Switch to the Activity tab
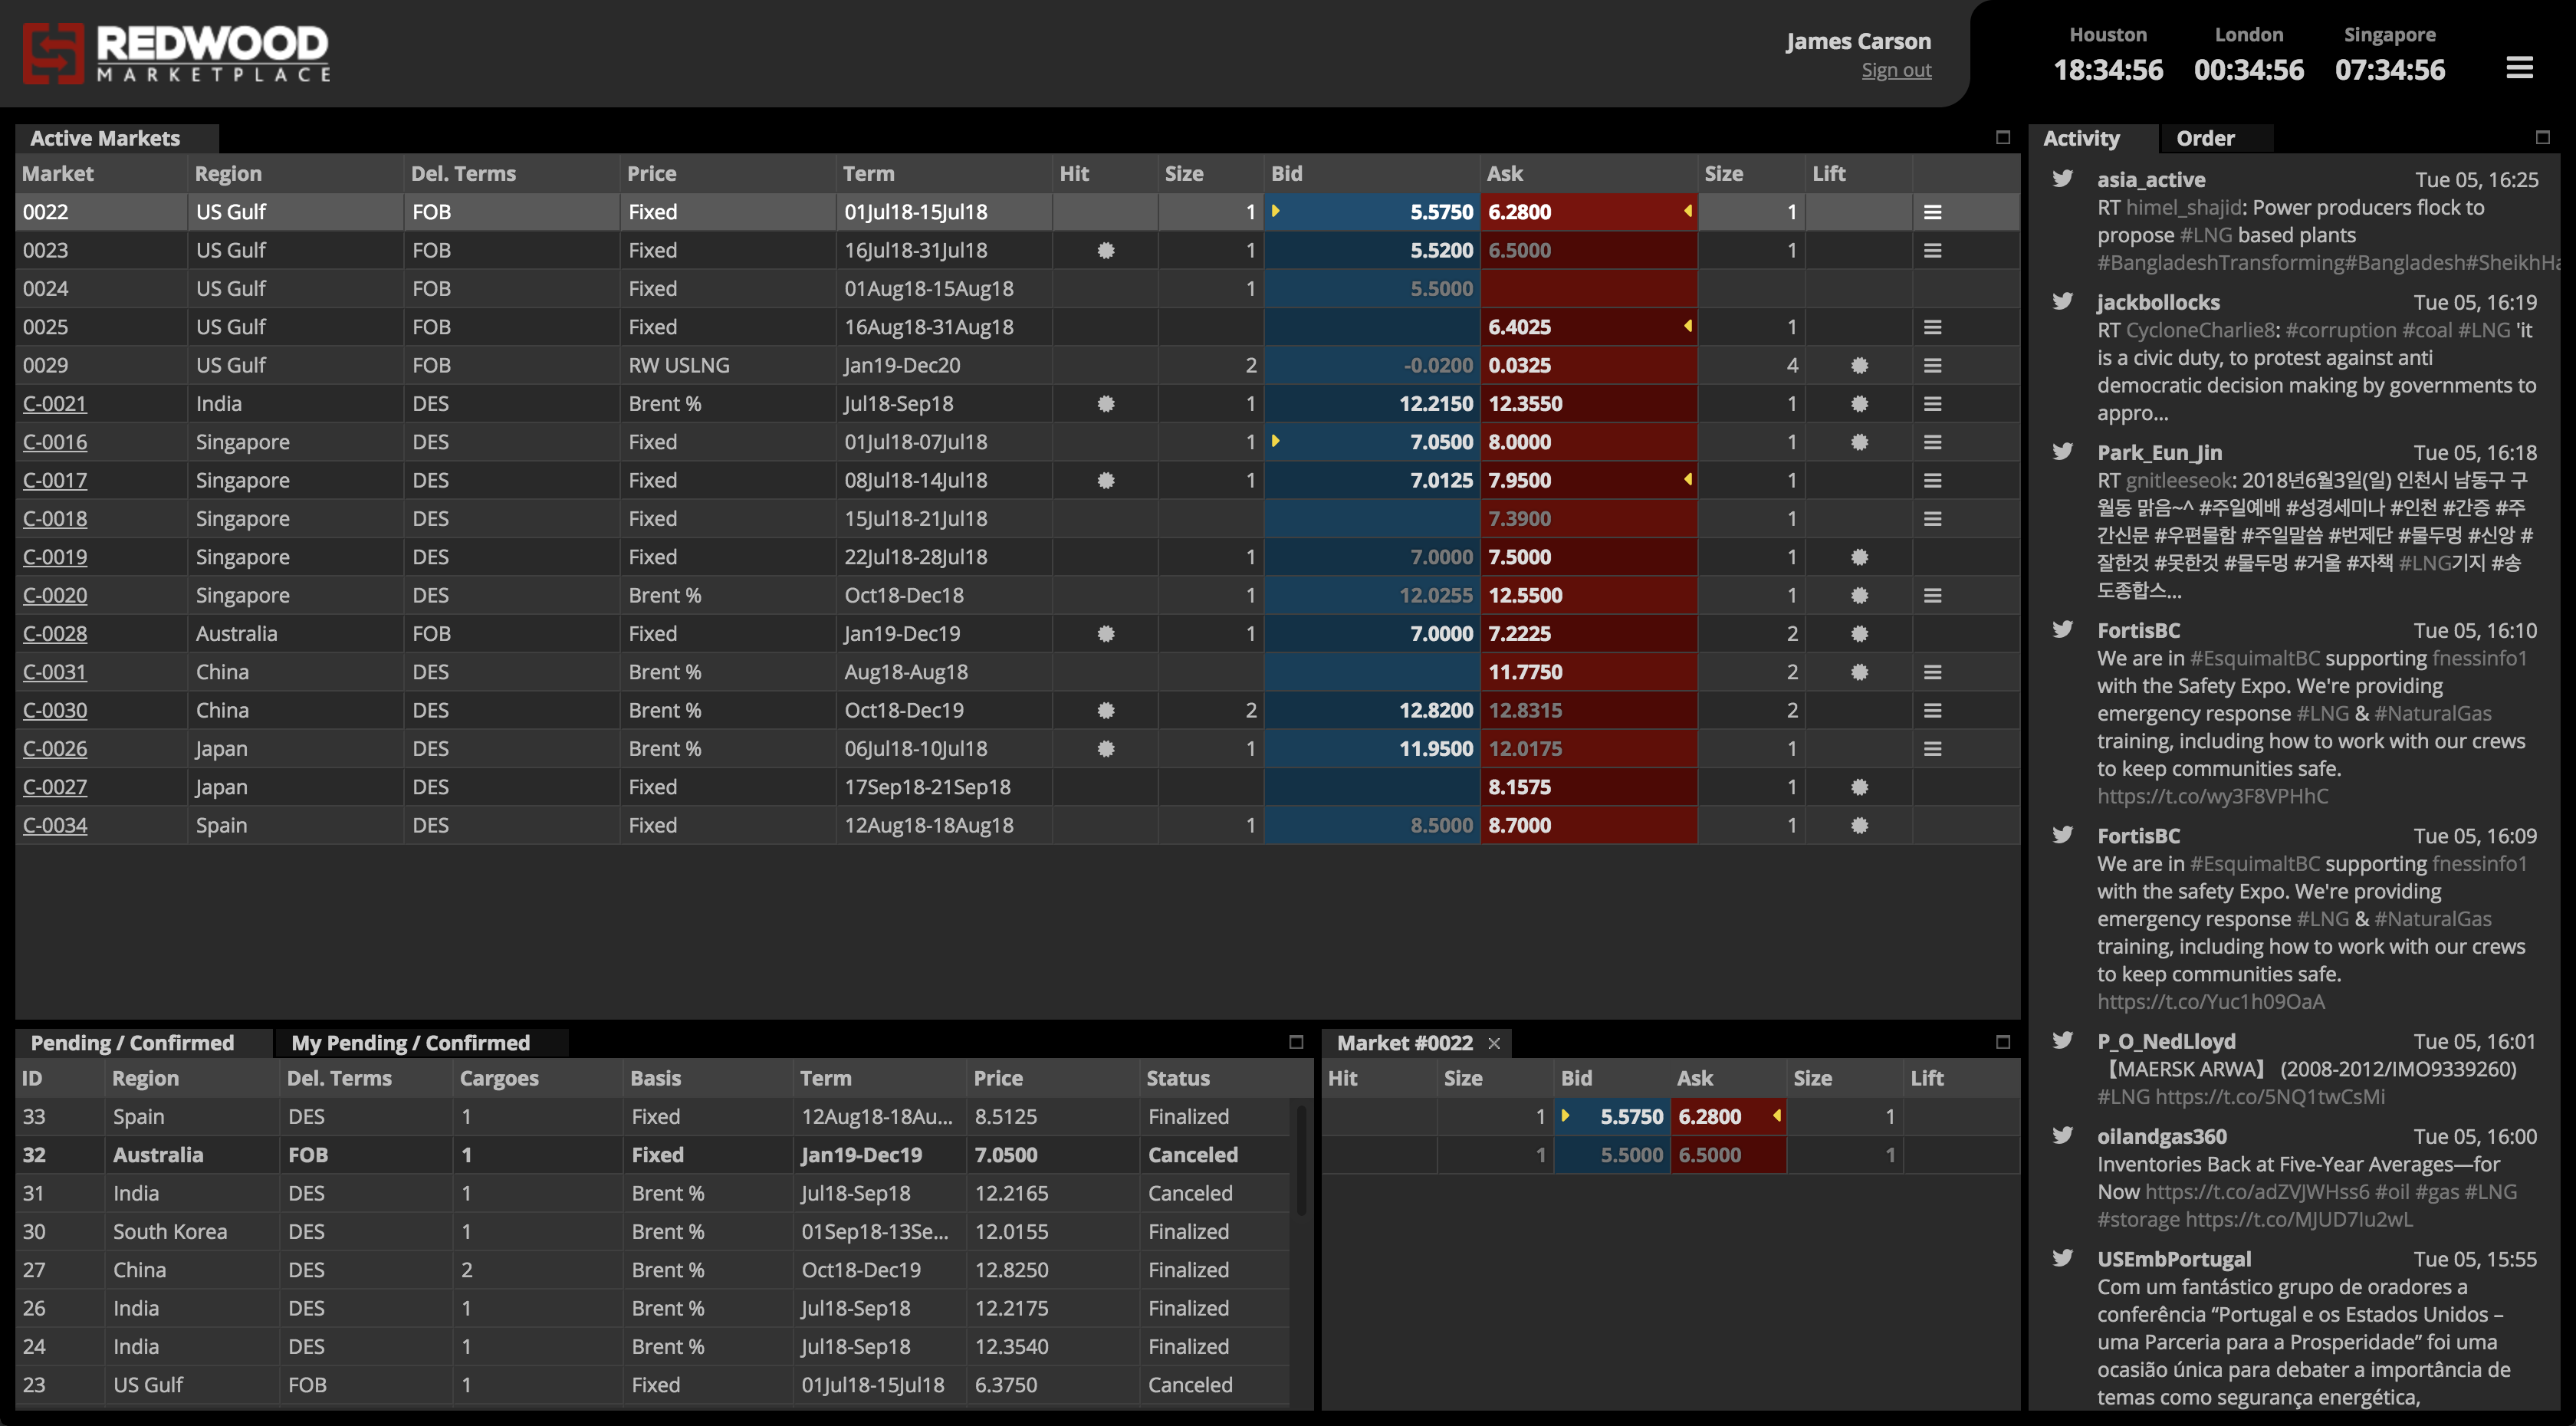 click(2081, 138)
